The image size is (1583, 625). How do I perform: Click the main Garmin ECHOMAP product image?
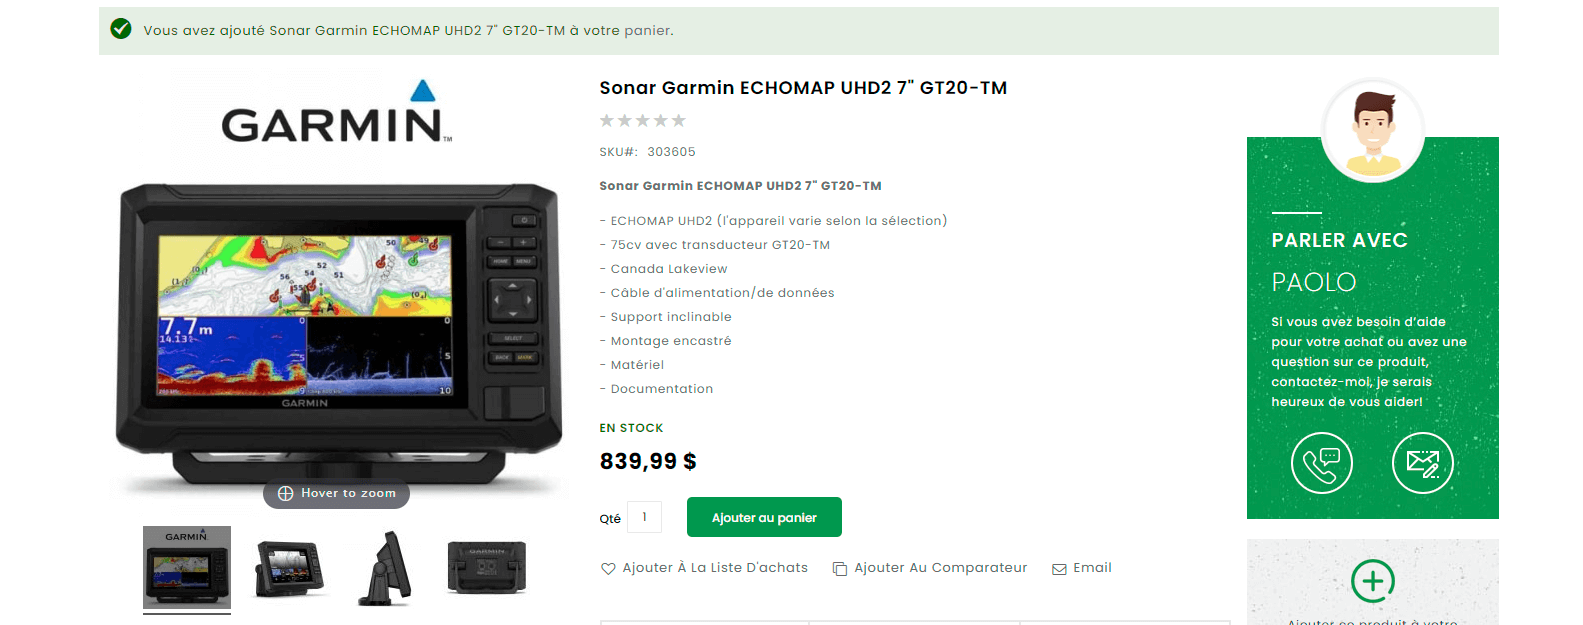(x=337, y=290)
